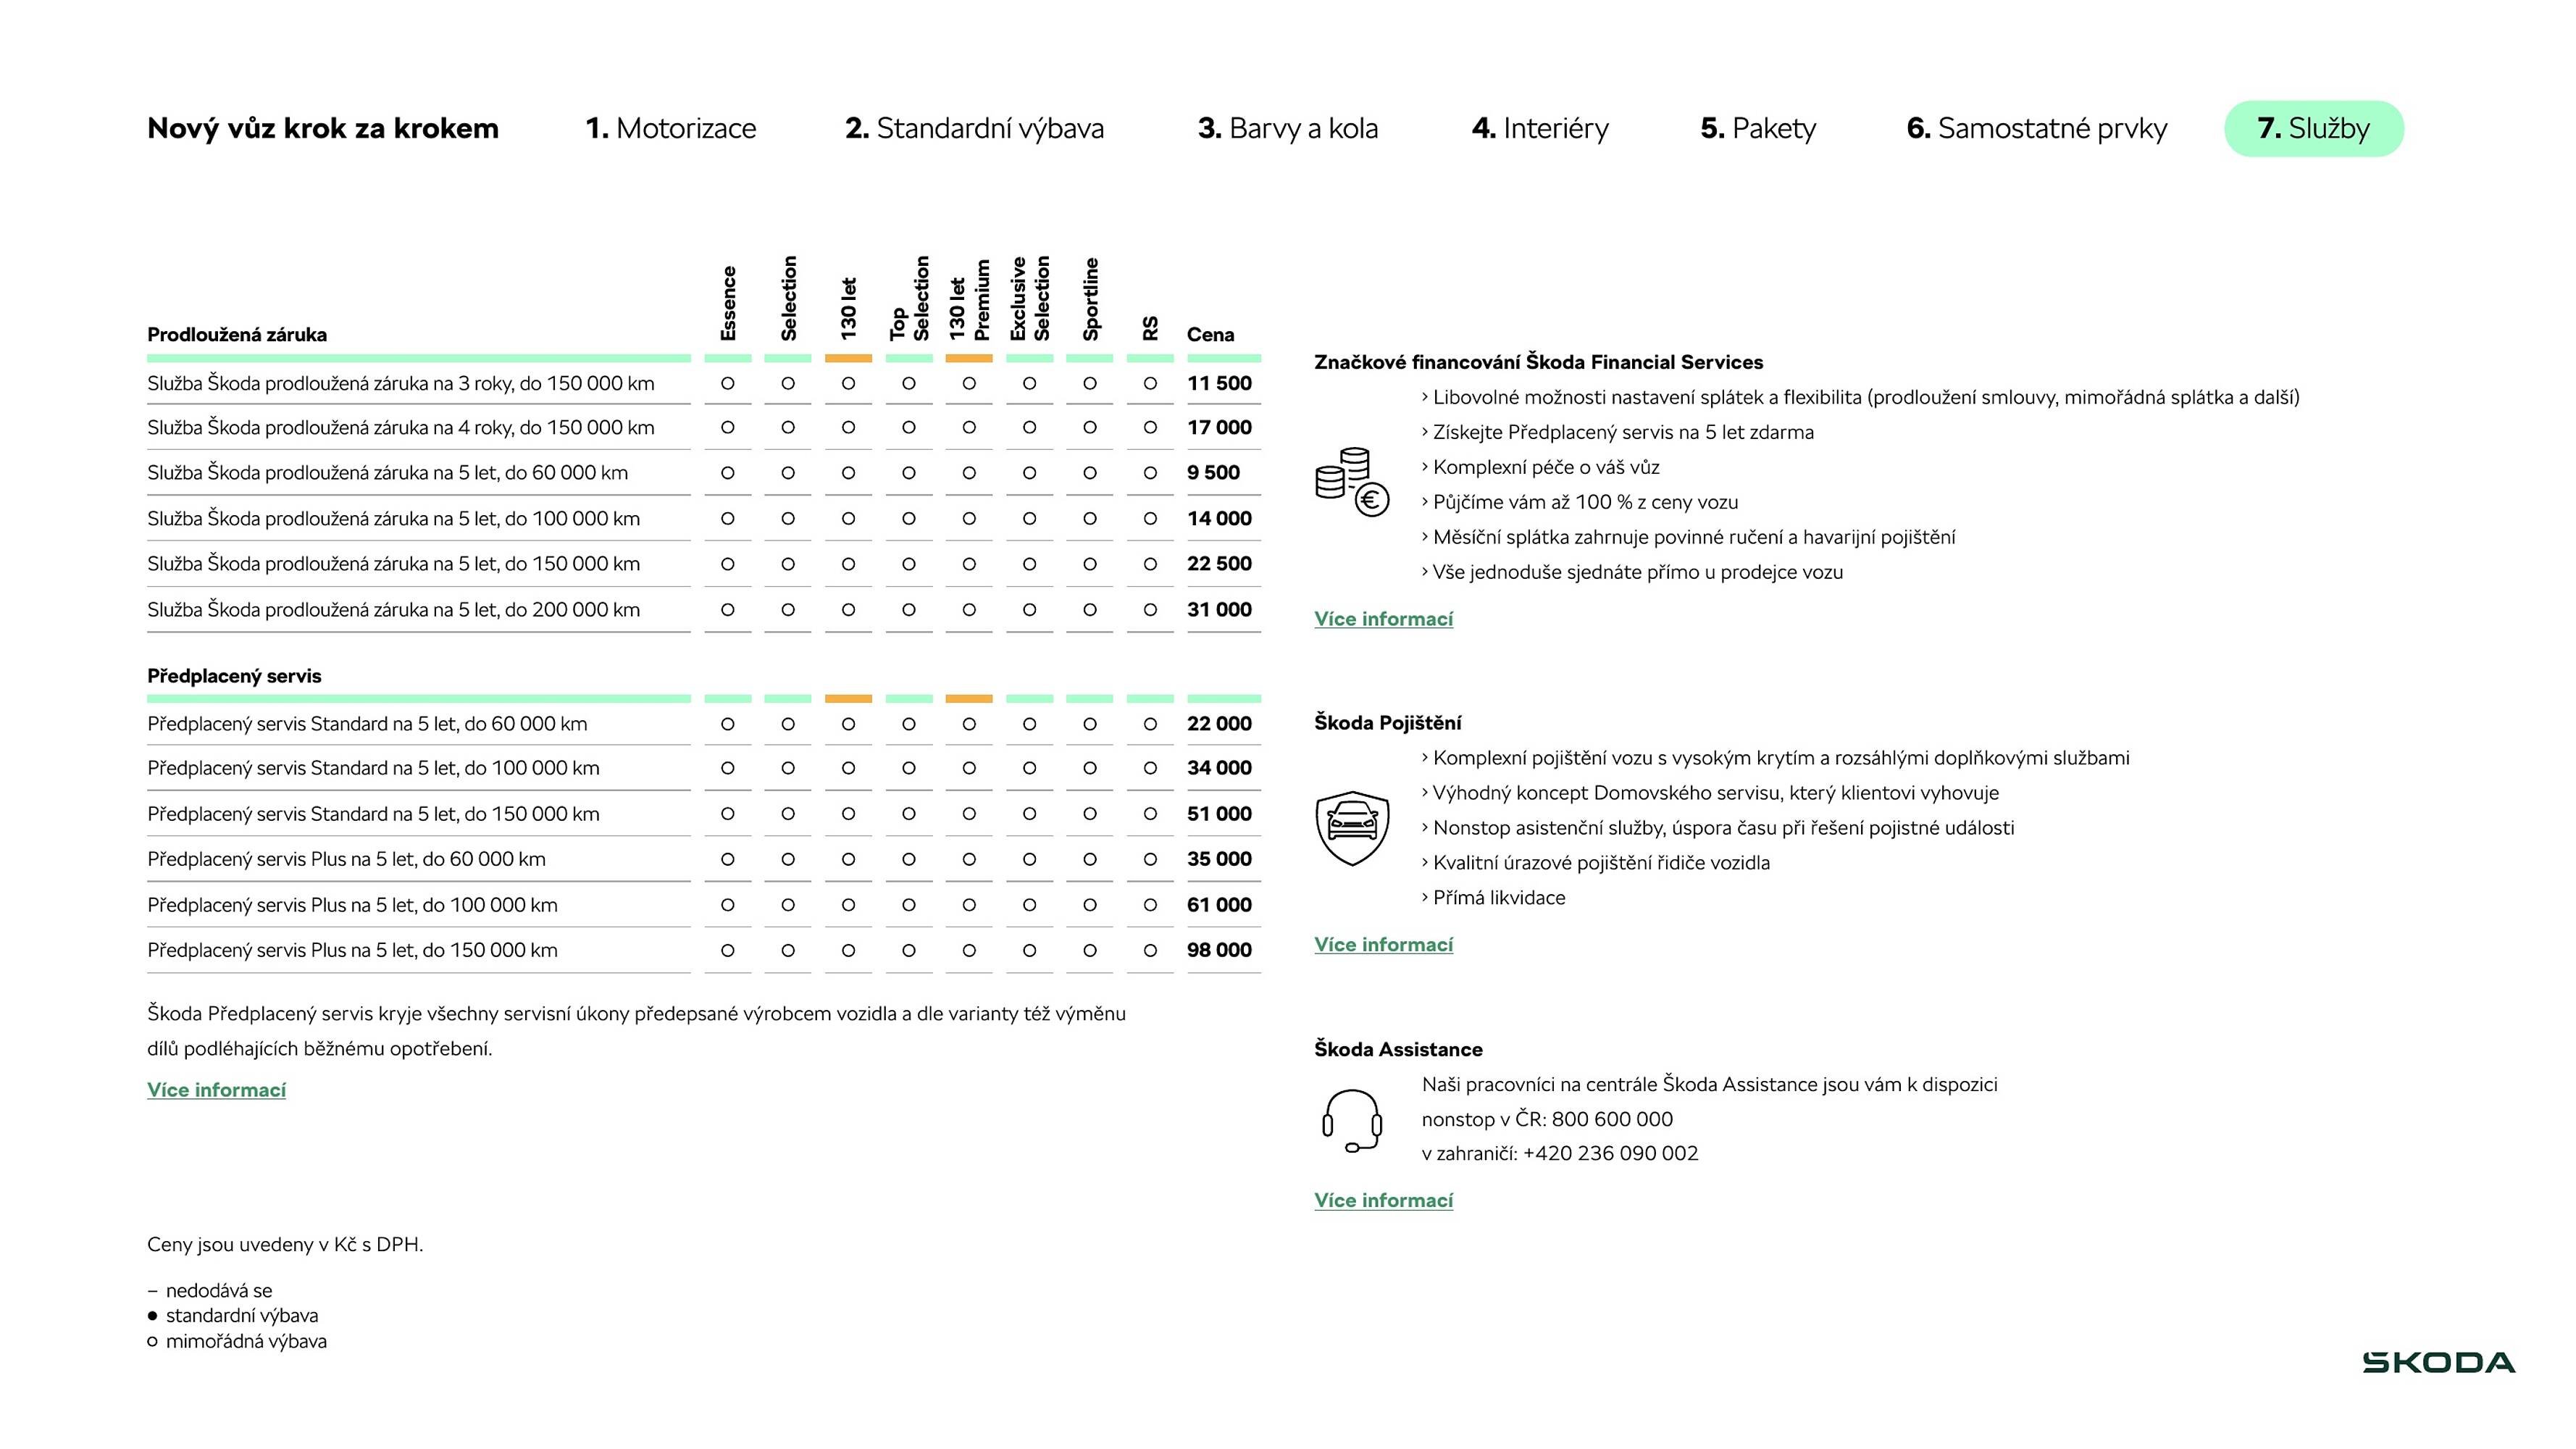The image size is (2576, 1449).
Task: Click the highlighted 7. Služby tab
Action: click(x=2313, y=128)
